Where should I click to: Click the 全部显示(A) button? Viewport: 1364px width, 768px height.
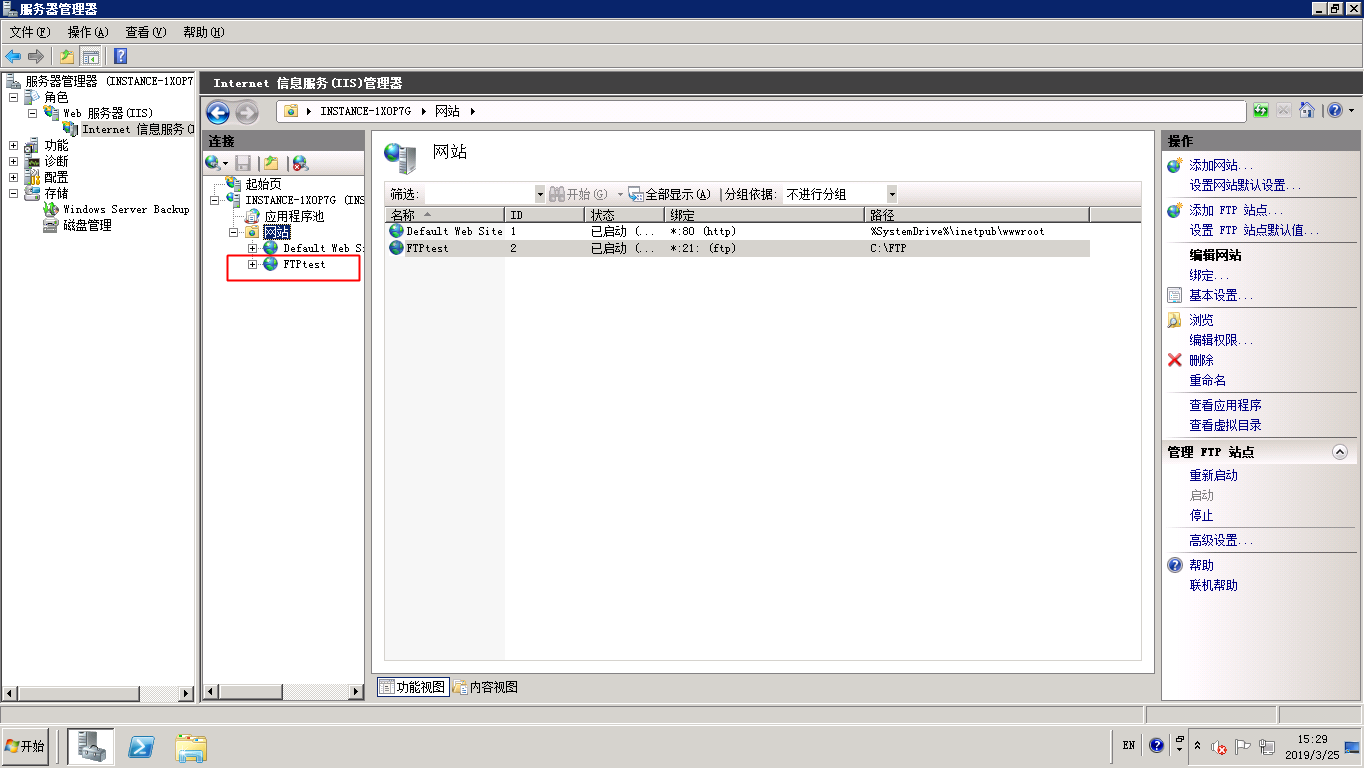coord(669,194)
